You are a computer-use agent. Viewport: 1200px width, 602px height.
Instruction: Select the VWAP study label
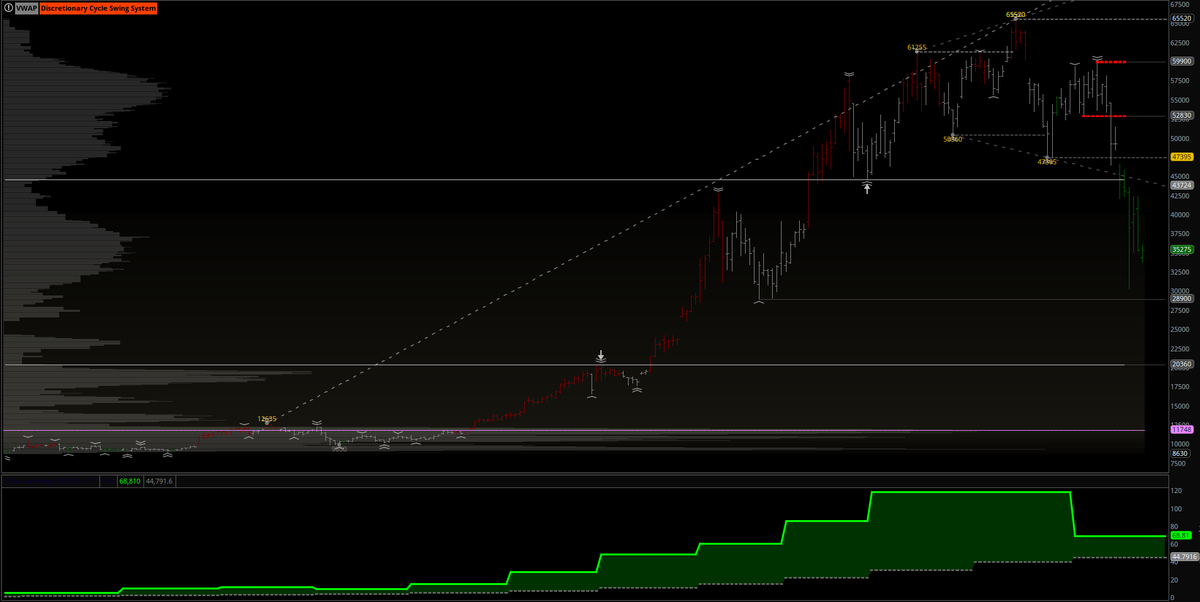[x=26, y=7]
